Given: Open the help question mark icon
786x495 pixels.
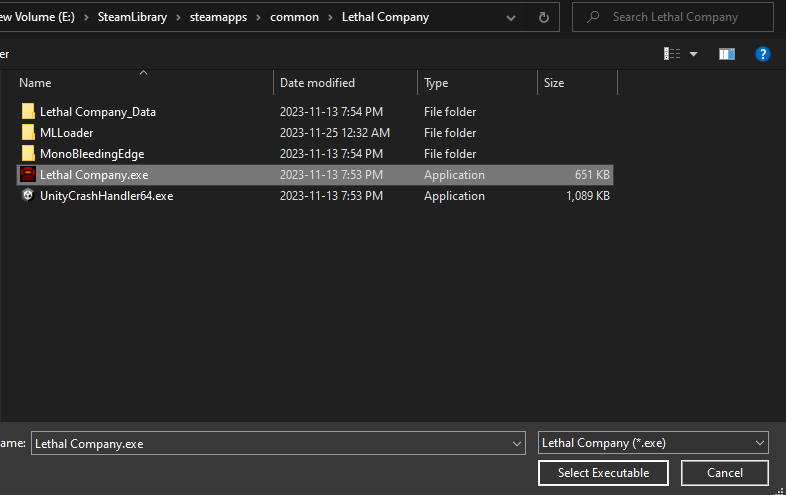Looking at the screenshot, I should [x=763, y=54].
